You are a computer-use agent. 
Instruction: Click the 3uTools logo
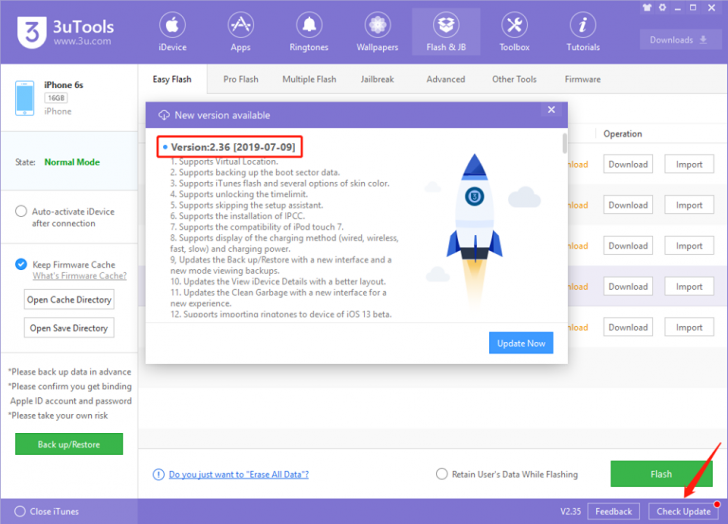[32, 32]
